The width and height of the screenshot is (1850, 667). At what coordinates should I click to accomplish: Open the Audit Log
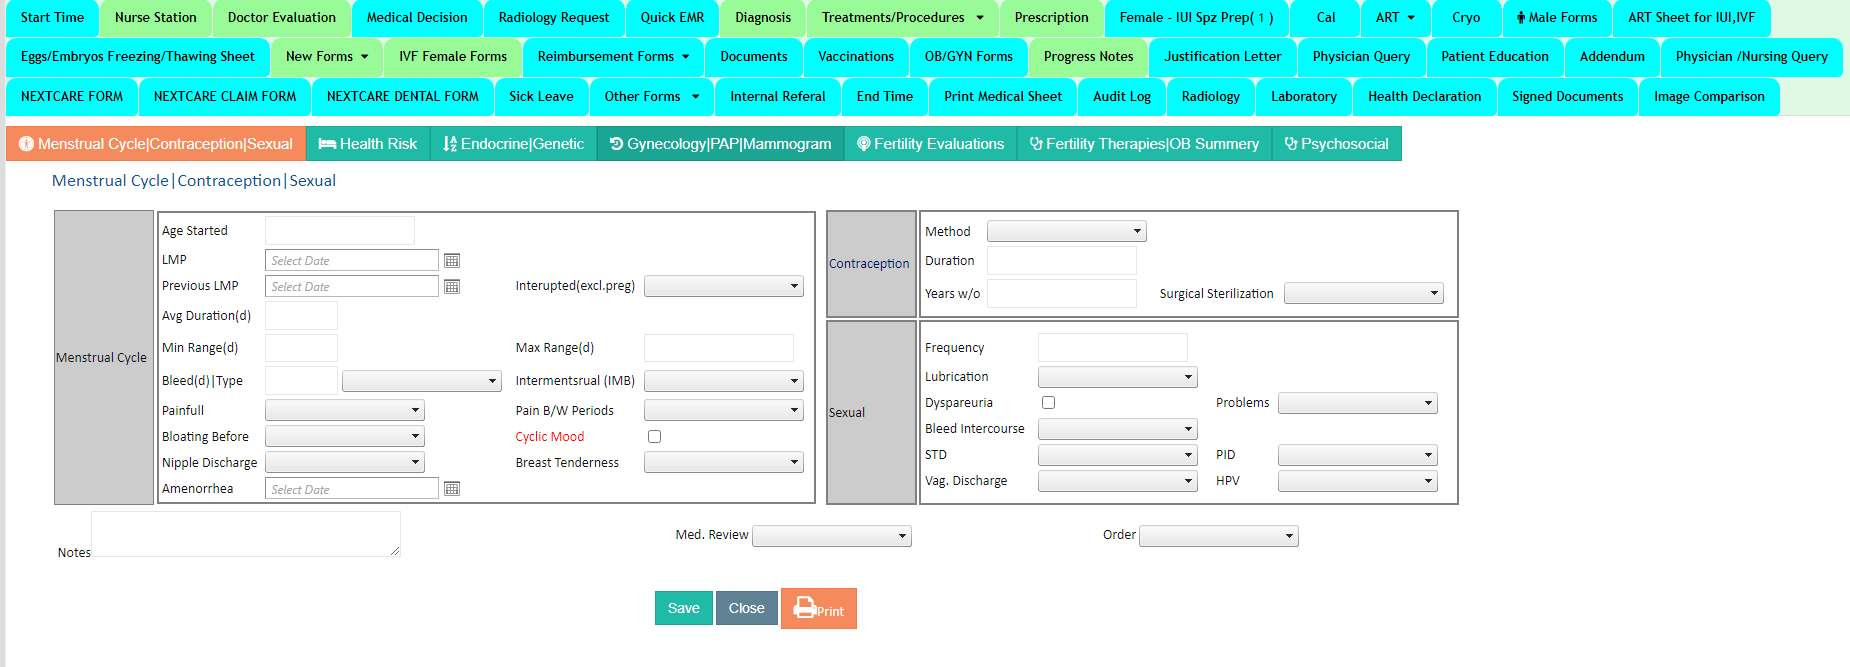point(1121,97)
